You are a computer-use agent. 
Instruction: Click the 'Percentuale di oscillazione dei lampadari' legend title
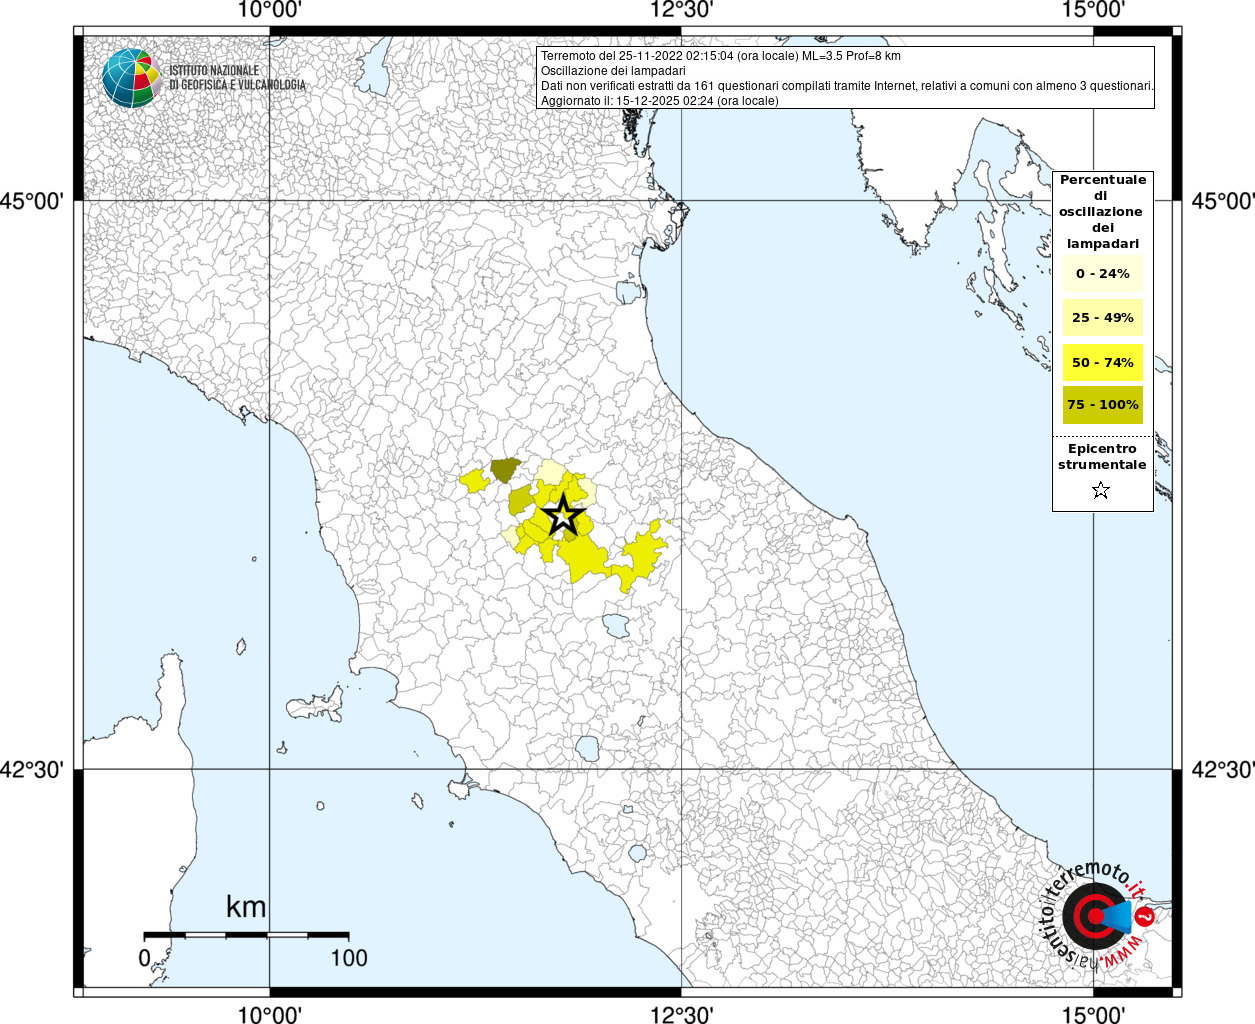tap(1102, 212)
